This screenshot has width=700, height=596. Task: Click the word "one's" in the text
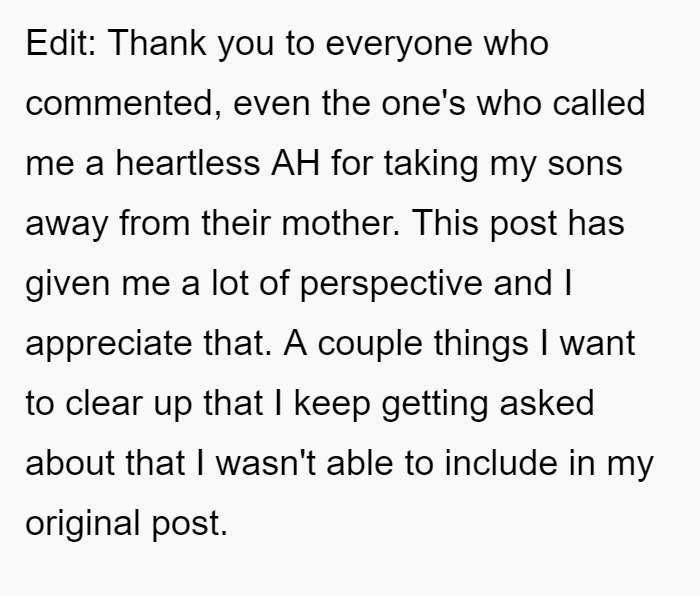click(423, 103)
